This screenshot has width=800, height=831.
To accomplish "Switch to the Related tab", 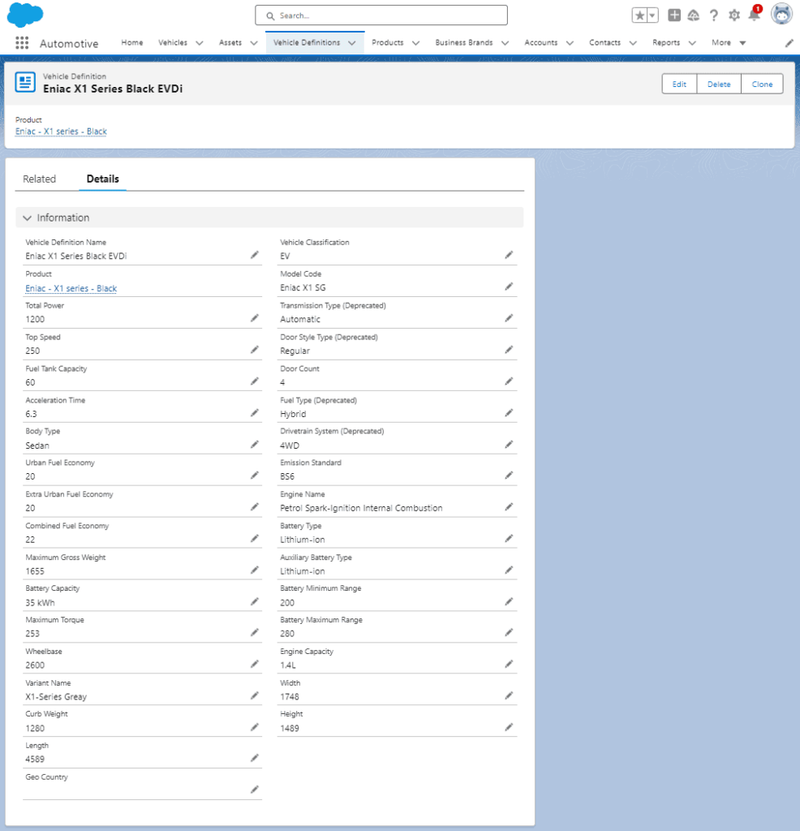I will [39, 179].
